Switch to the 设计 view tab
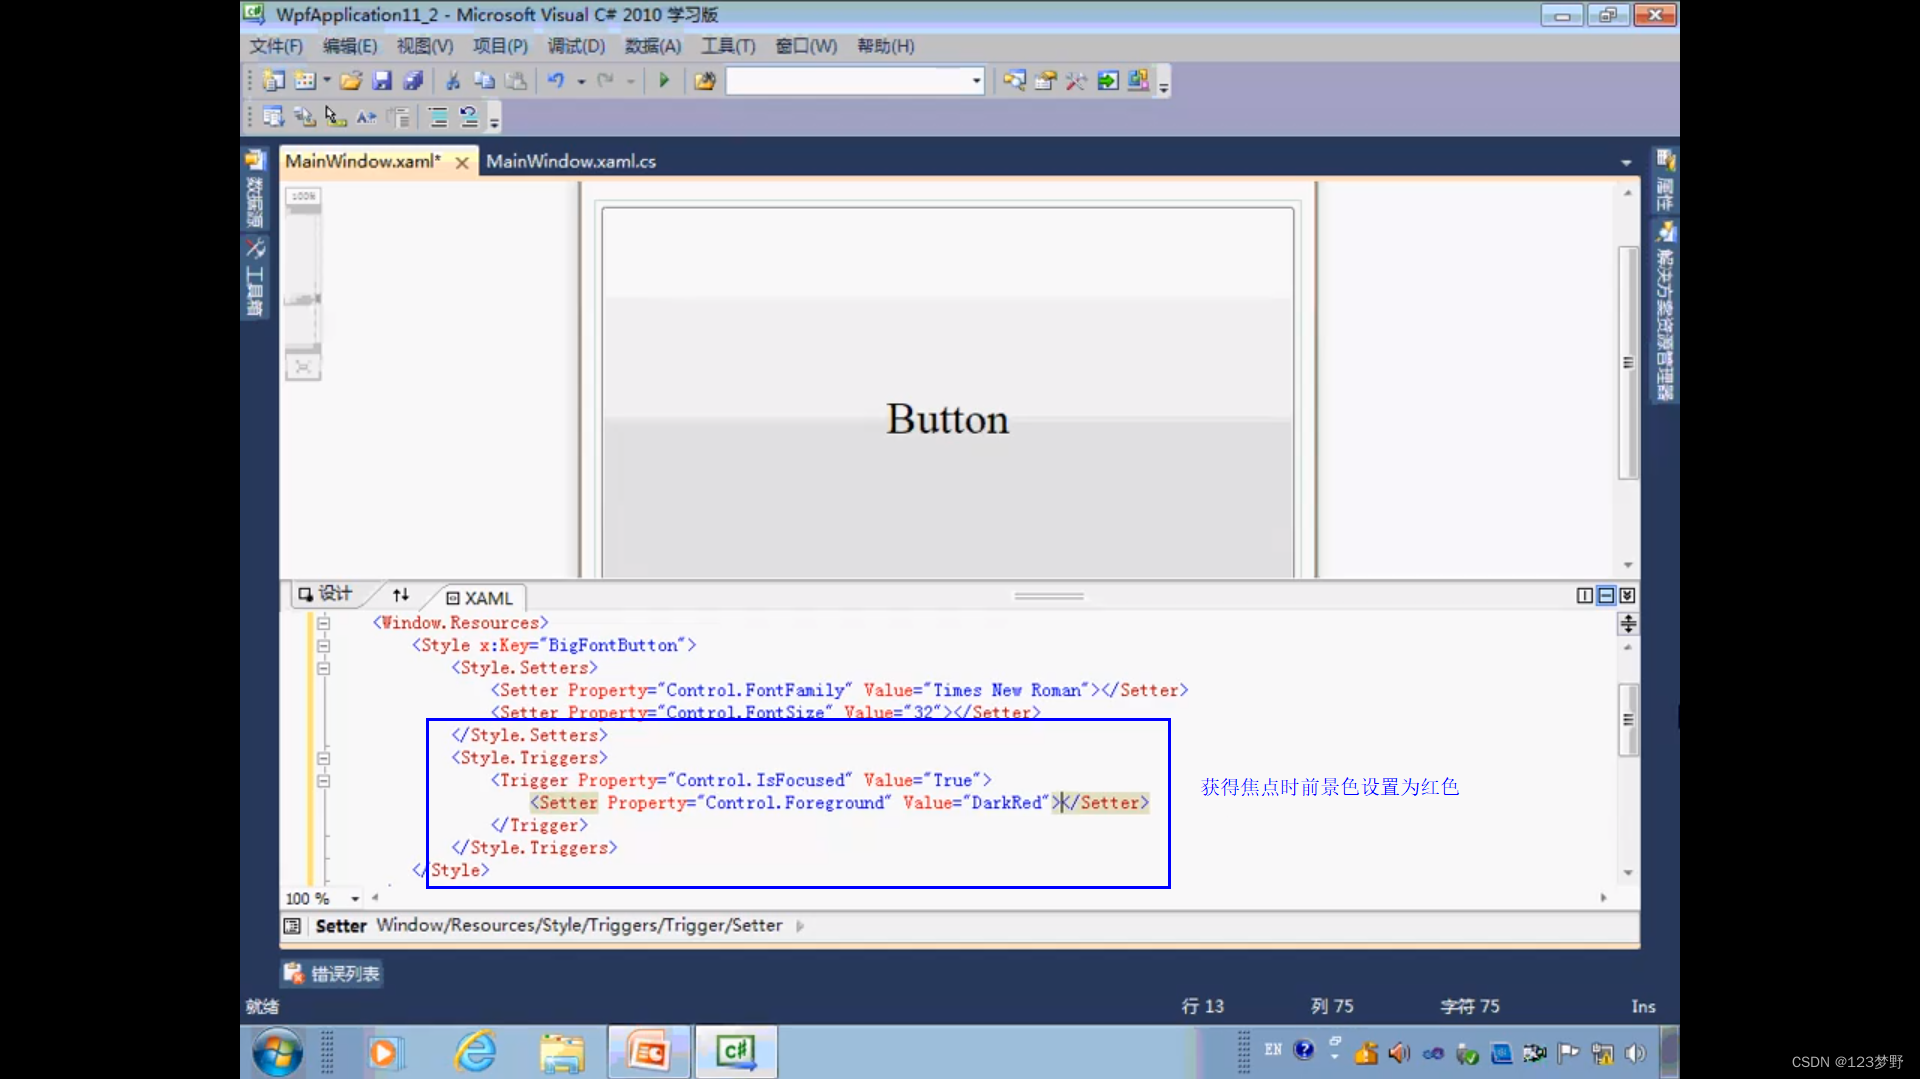The image size is (1920, 1079). click(326, 594)
